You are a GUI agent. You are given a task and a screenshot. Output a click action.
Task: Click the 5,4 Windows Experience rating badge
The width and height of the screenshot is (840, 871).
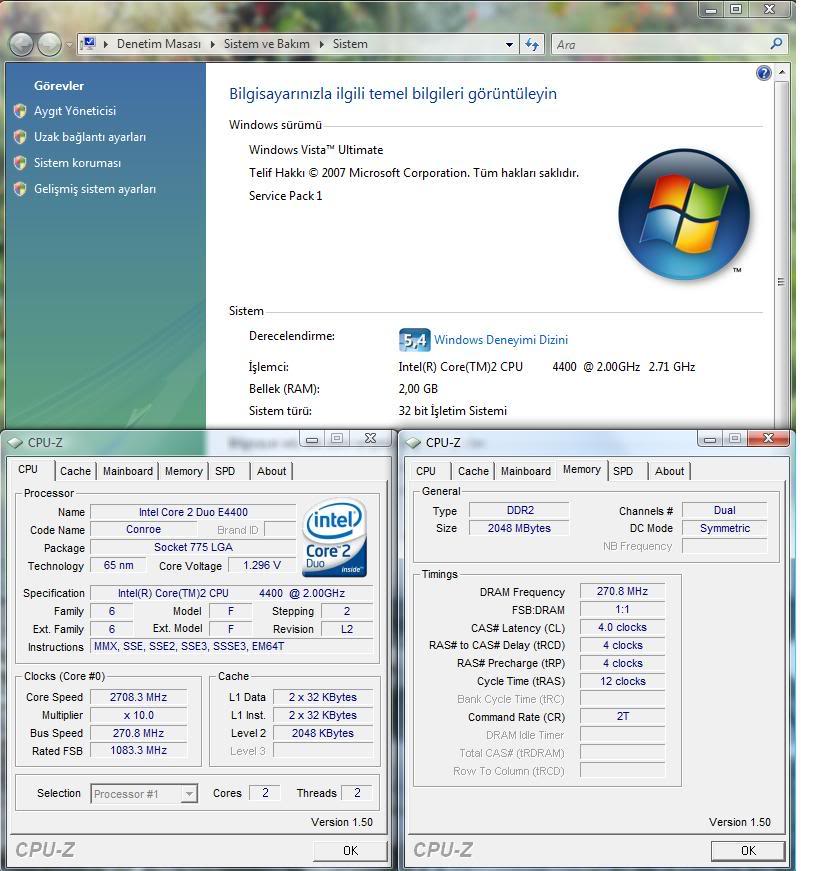tap(414, 340)
